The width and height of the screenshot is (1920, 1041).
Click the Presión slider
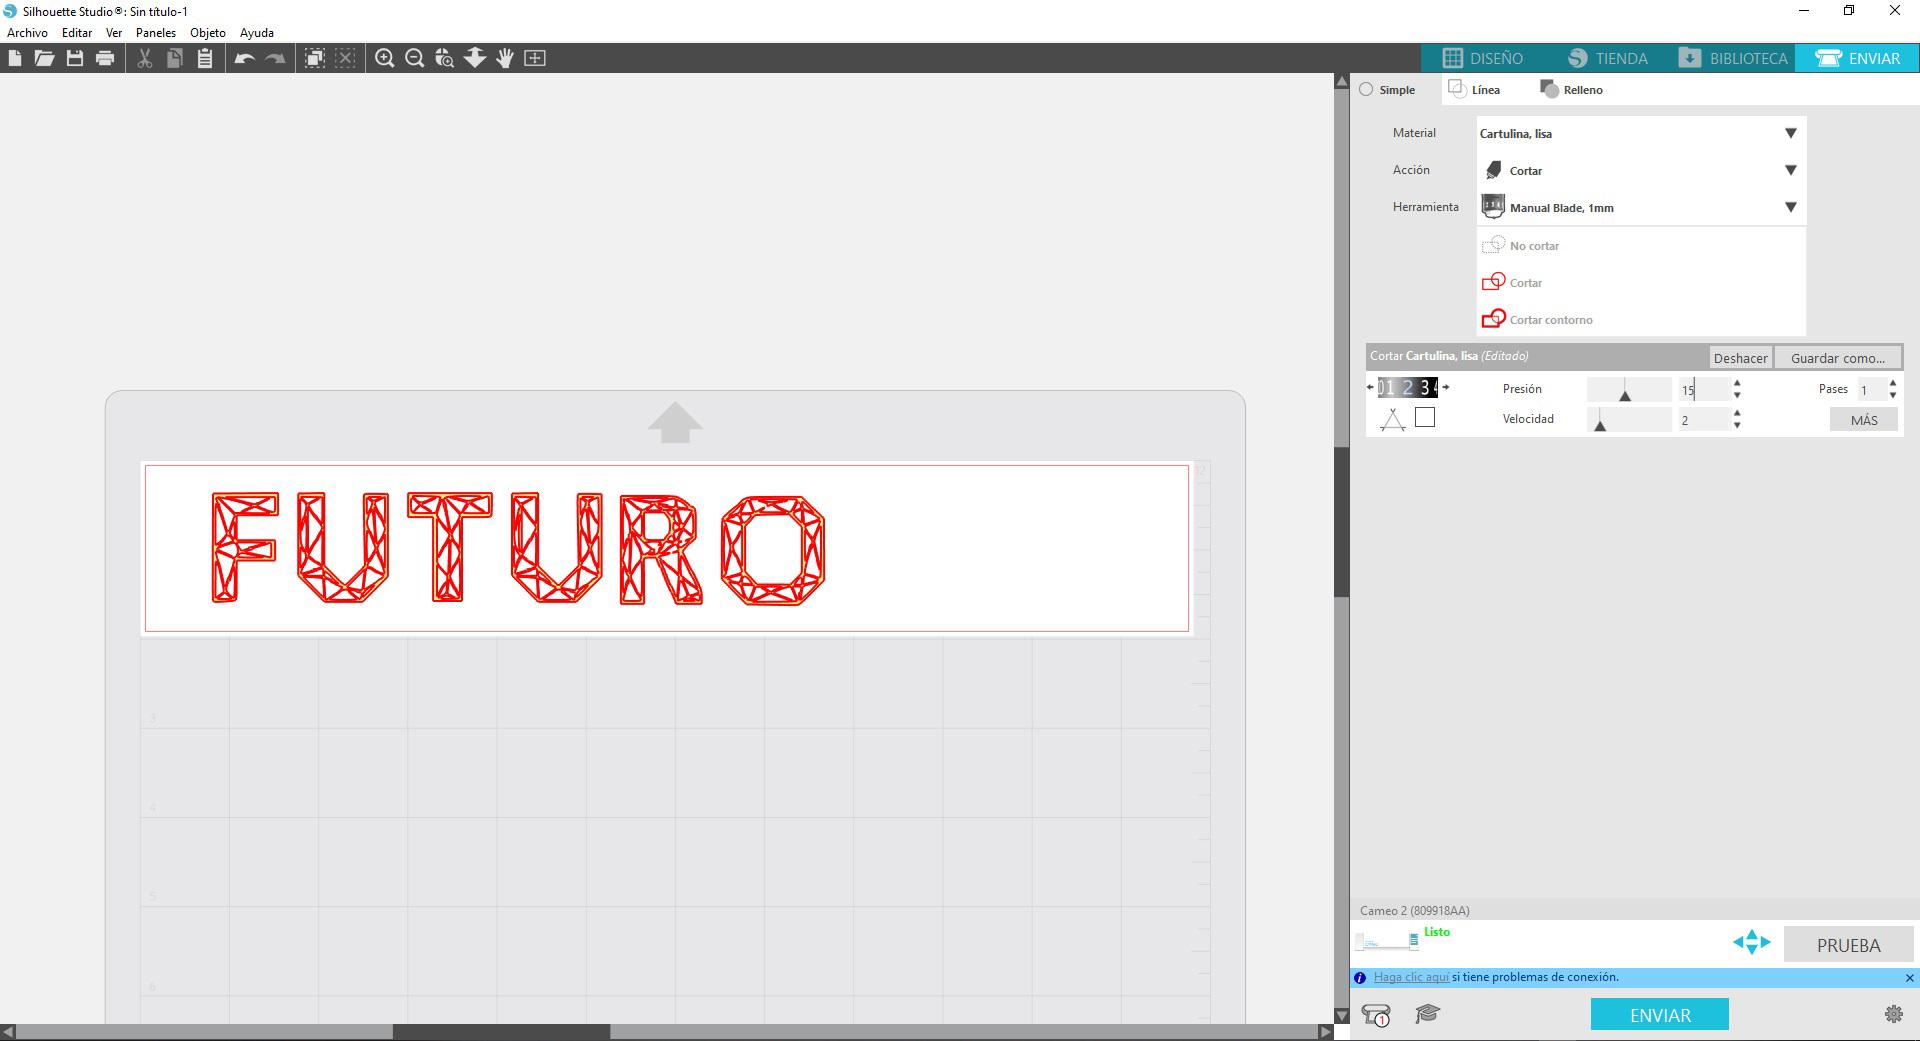(x=1629, y=390)
